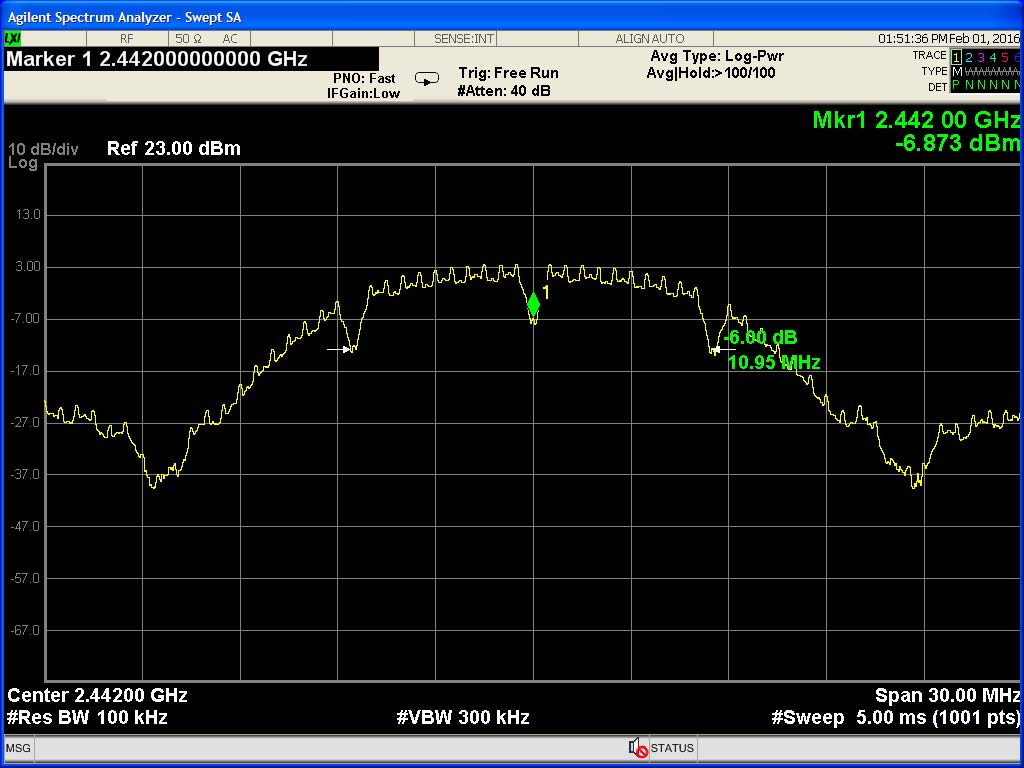Click the left bandwidth arrow marker
The width and height of the screenshot is (1024, 768).
tap(340, 349)
